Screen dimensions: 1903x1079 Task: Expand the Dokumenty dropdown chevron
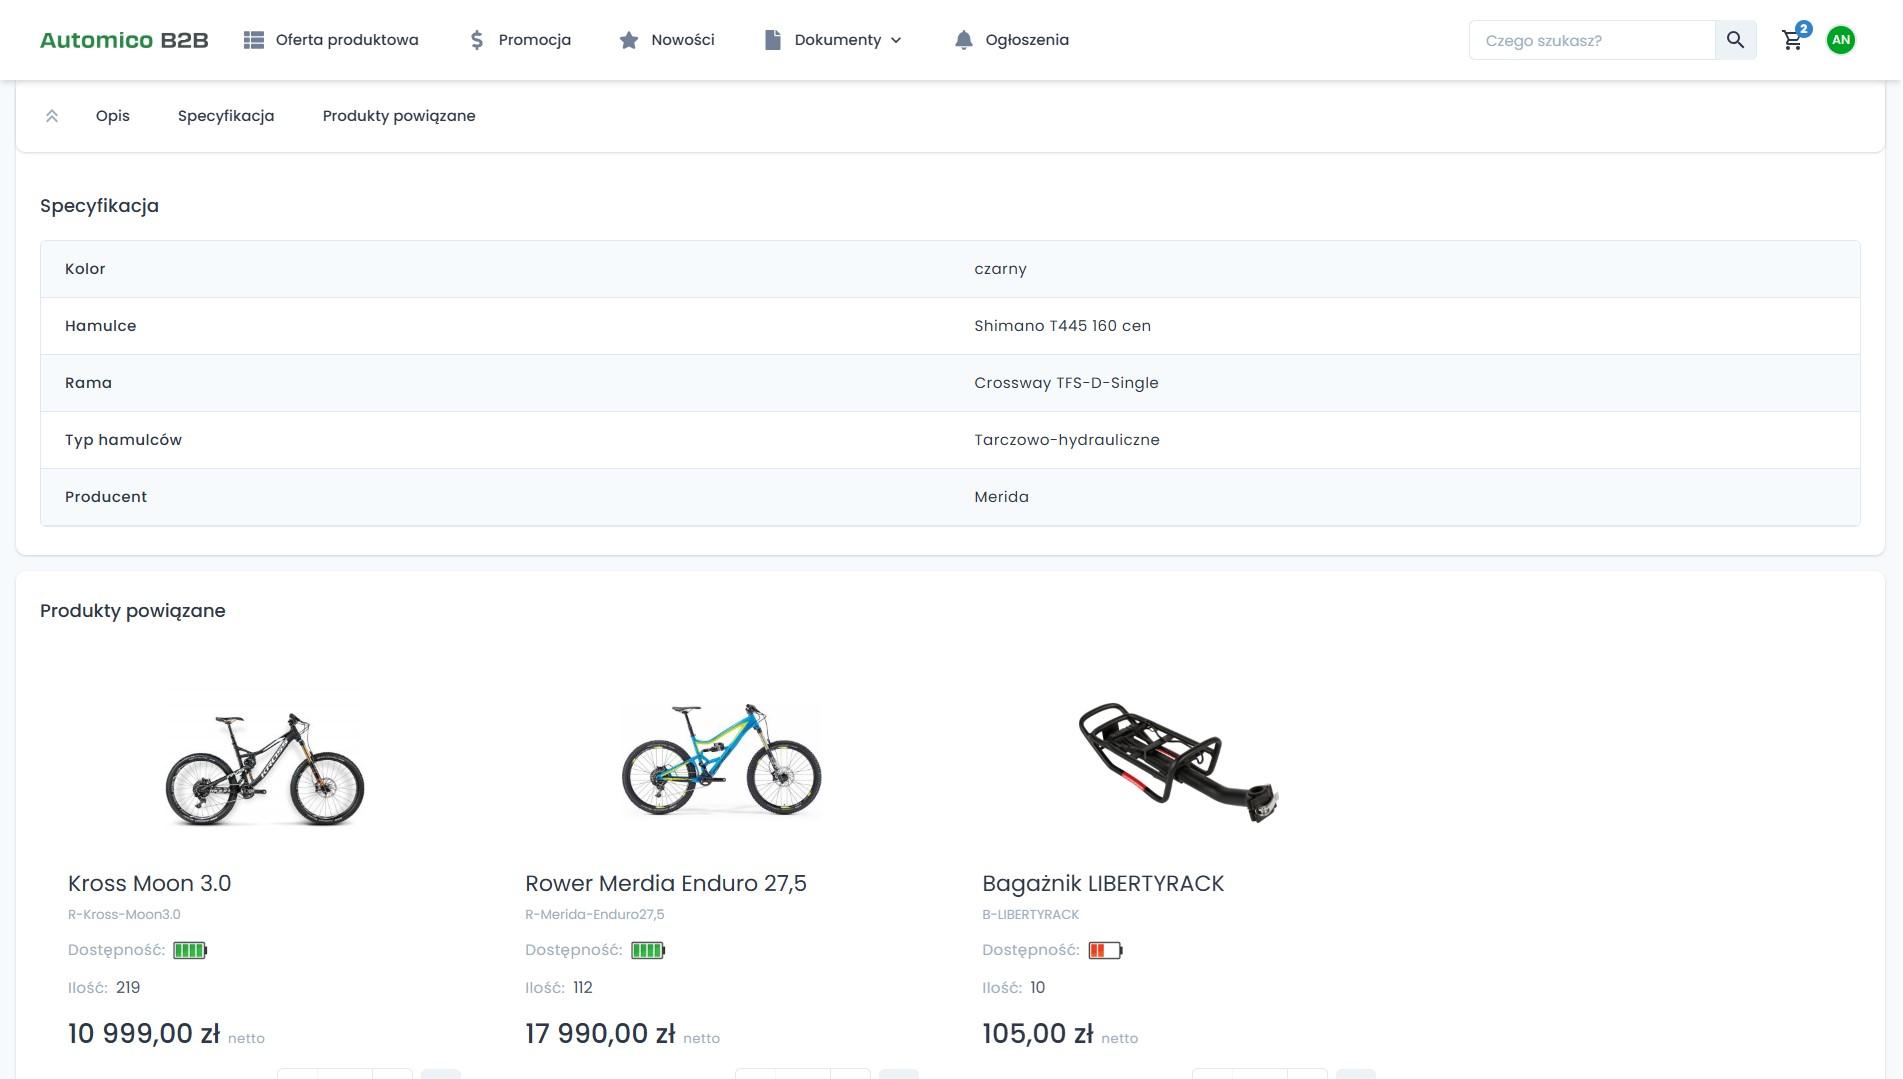896,40
